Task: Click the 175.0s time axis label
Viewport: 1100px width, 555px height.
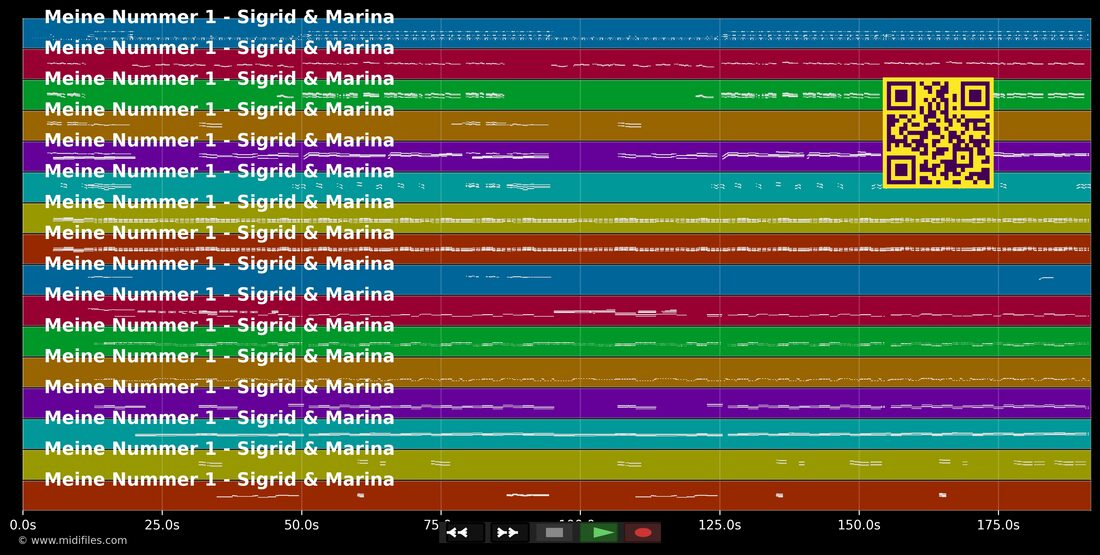Action: pyautogui.click(x=998, y=525)
